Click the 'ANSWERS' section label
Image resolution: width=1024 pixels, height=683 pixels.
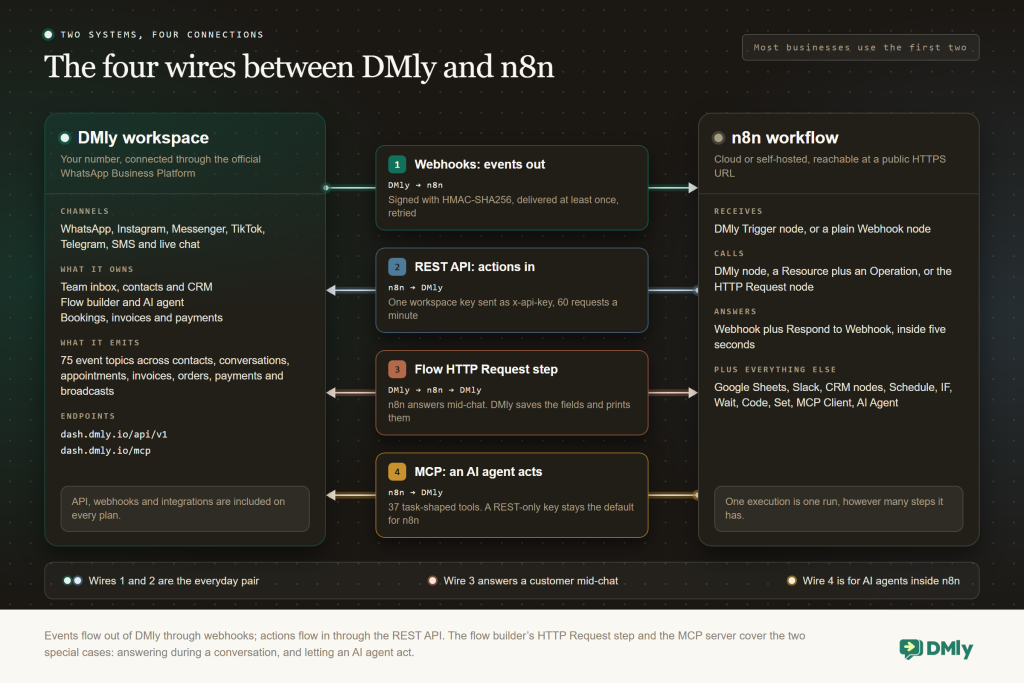click(735, 311)
